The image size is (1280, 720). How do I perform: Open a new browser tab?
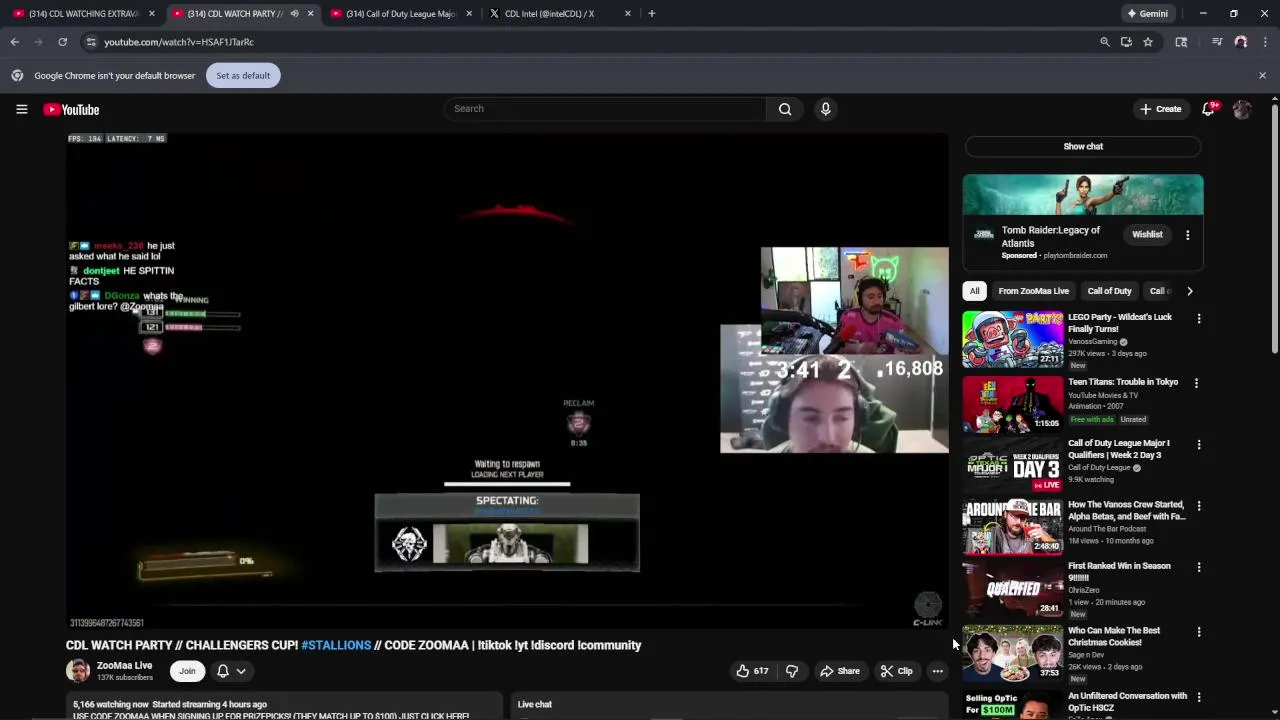click(651, 14)
